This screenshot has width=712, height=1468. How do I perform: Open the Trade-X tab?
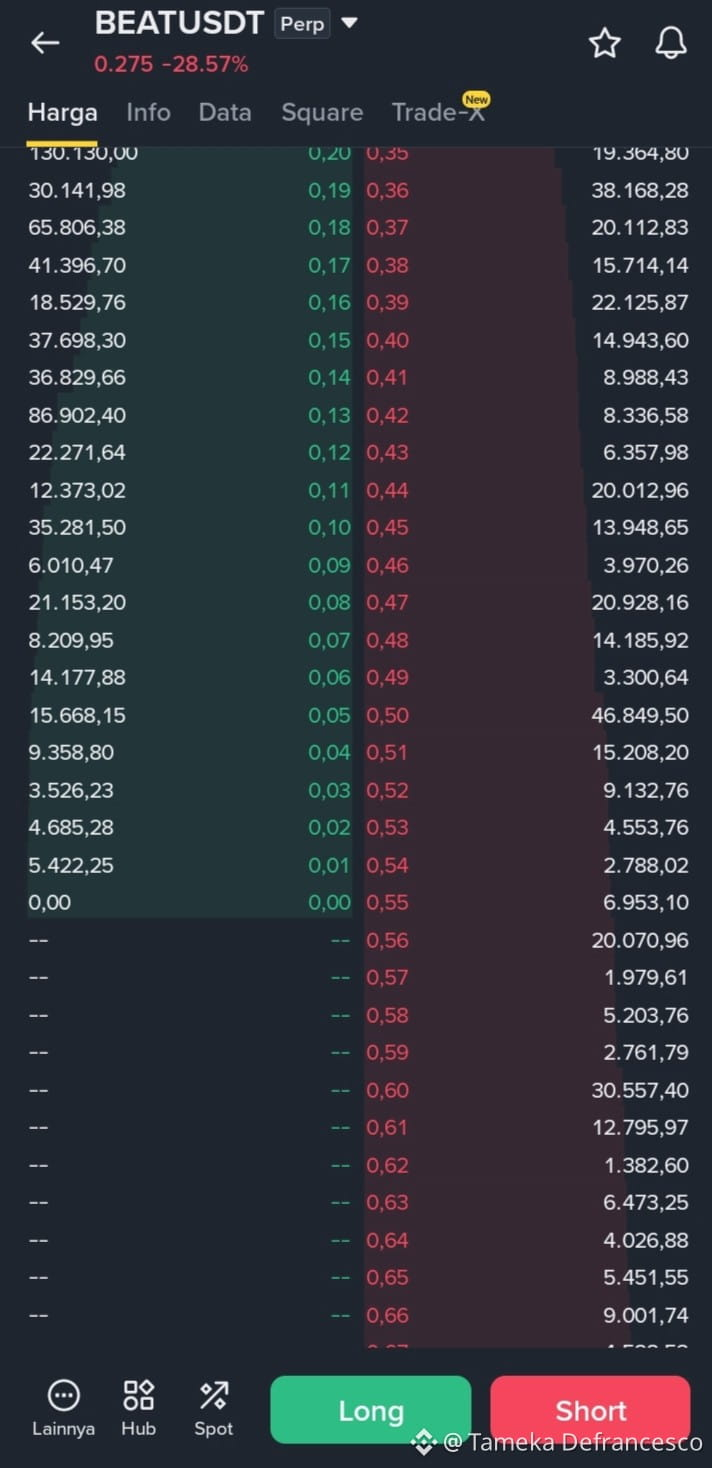click(439, 112)
